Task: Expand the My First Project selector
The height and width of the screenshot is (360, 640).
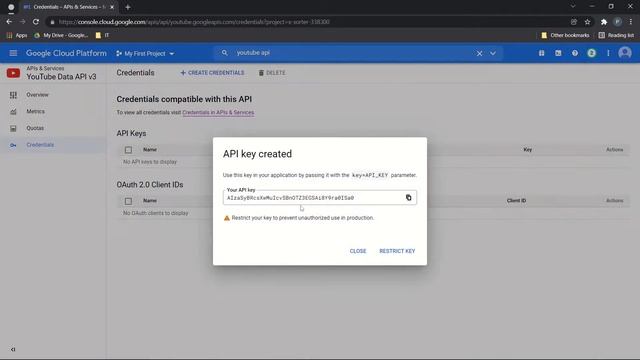Action: 145,53
